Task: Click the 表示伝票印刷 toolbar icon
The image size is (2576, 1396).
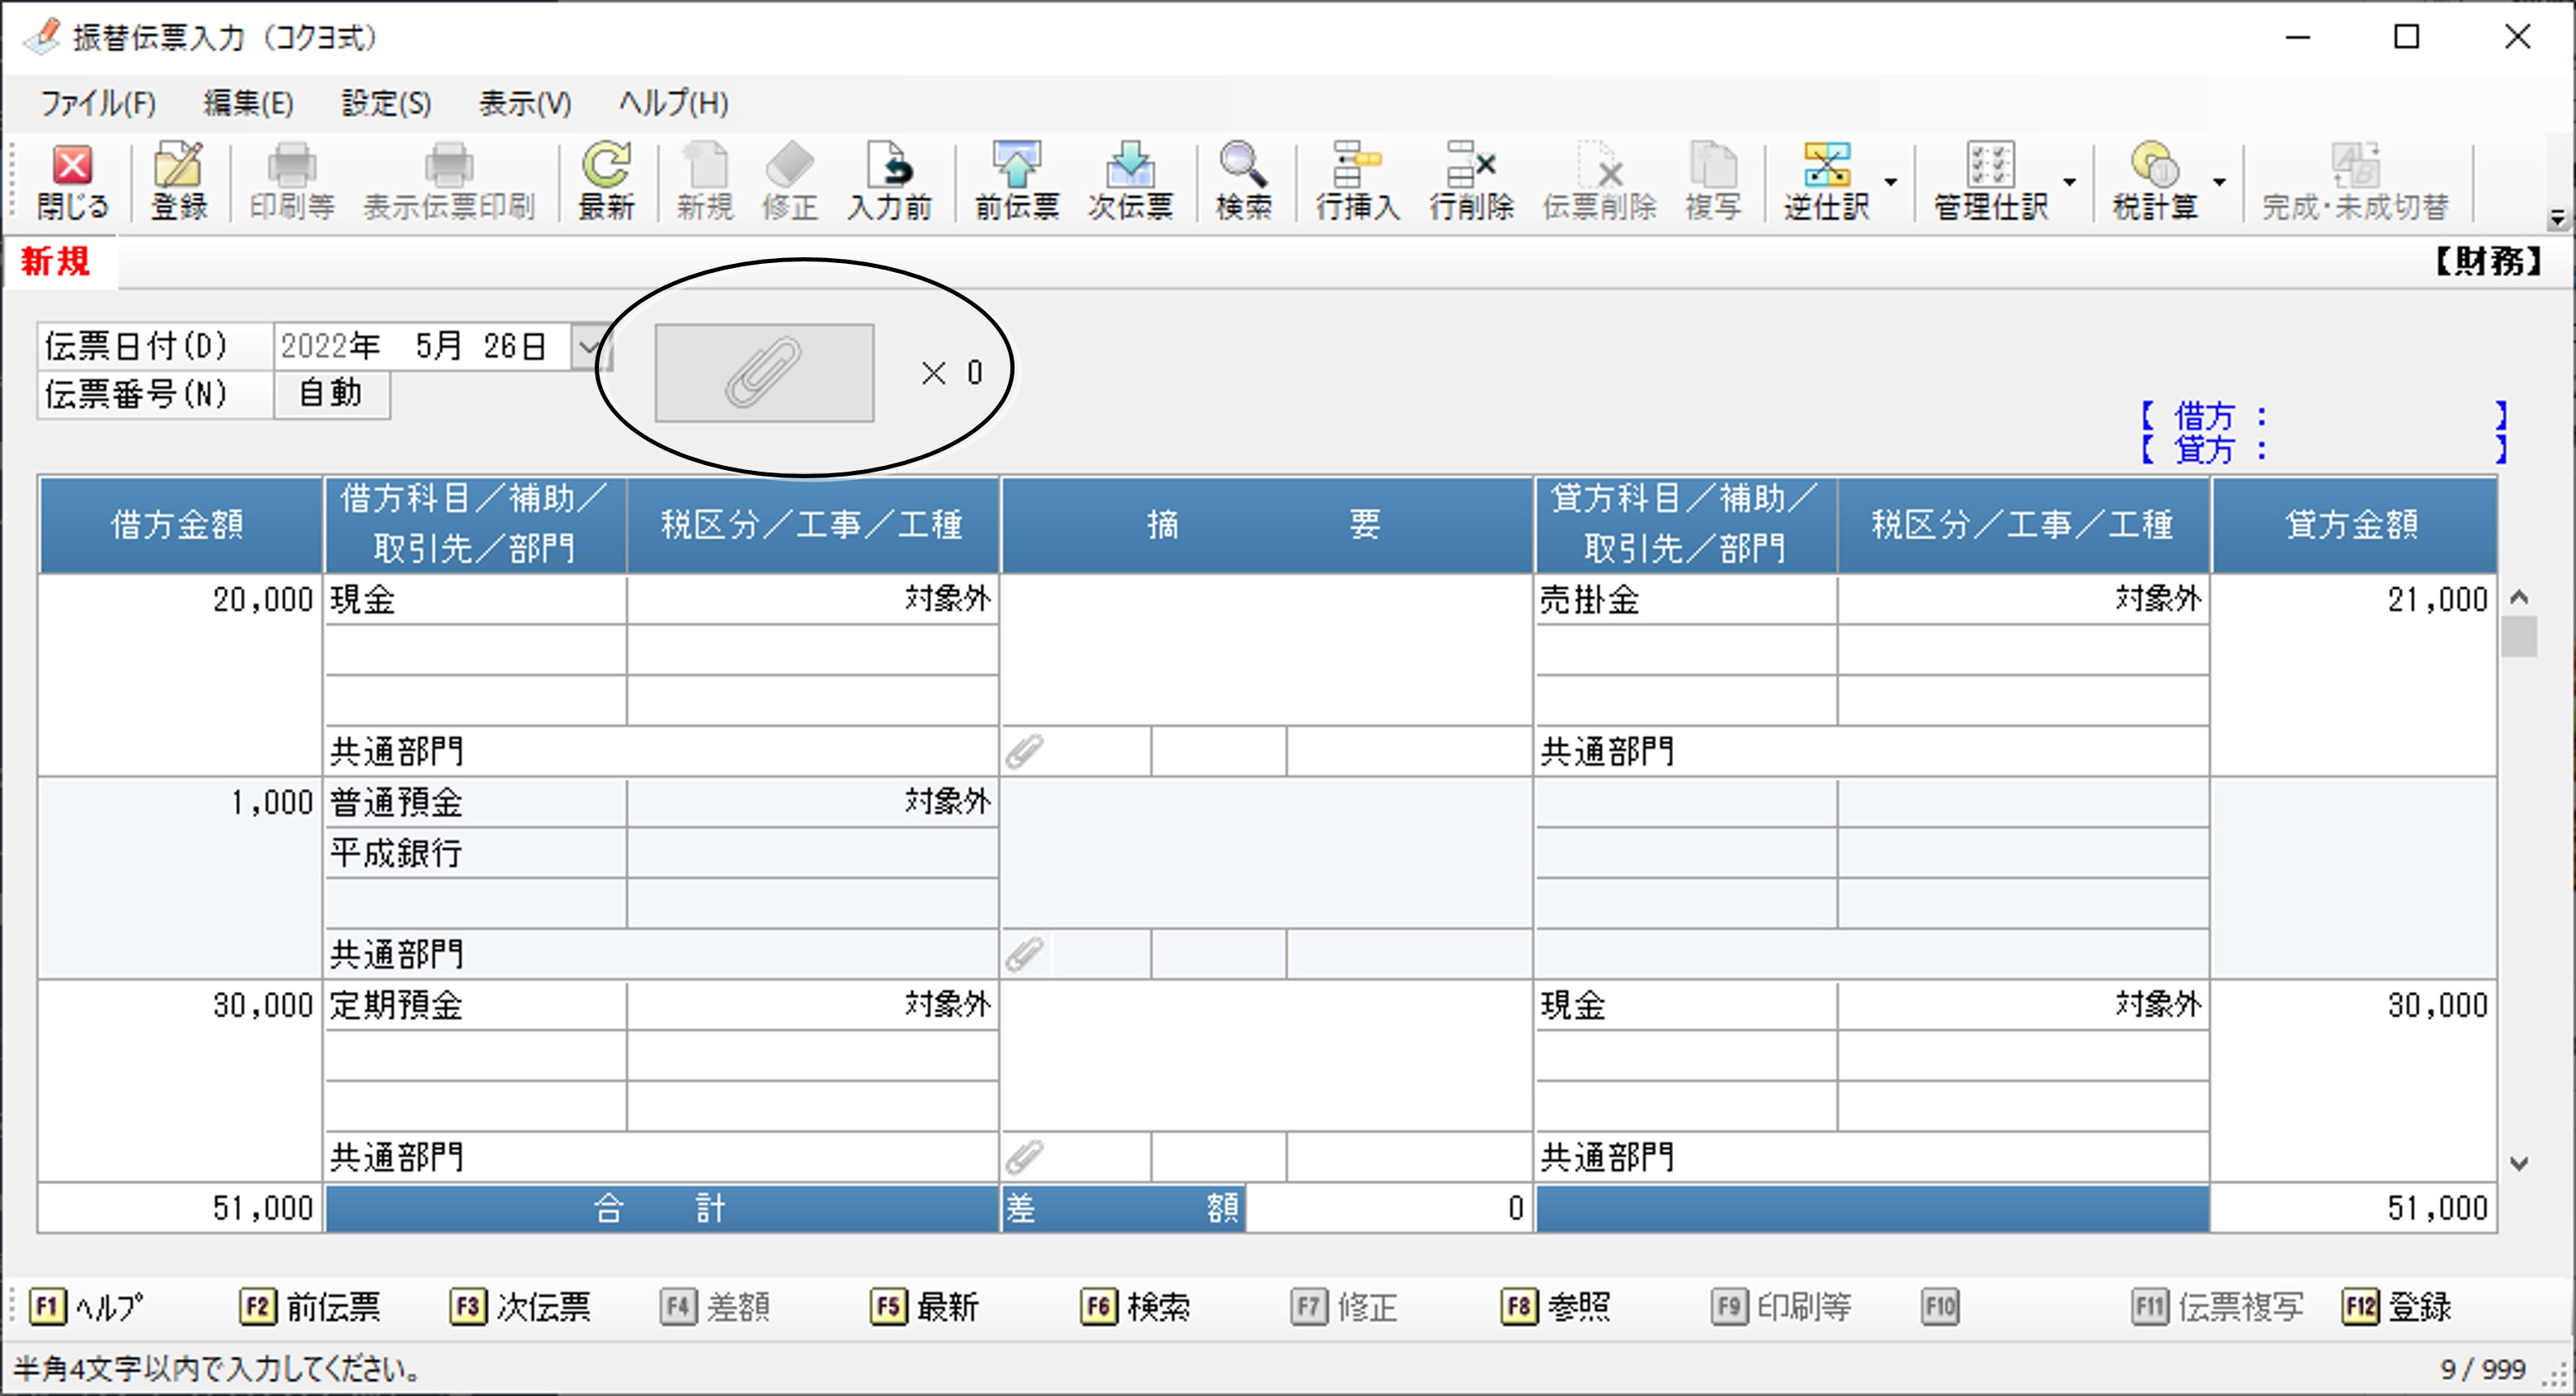Action: [449, 182]
